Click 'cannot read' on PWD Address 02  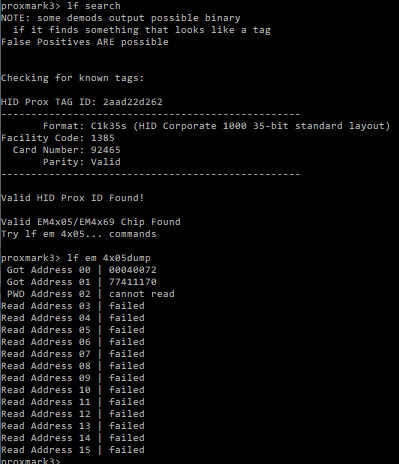[142, 294]
